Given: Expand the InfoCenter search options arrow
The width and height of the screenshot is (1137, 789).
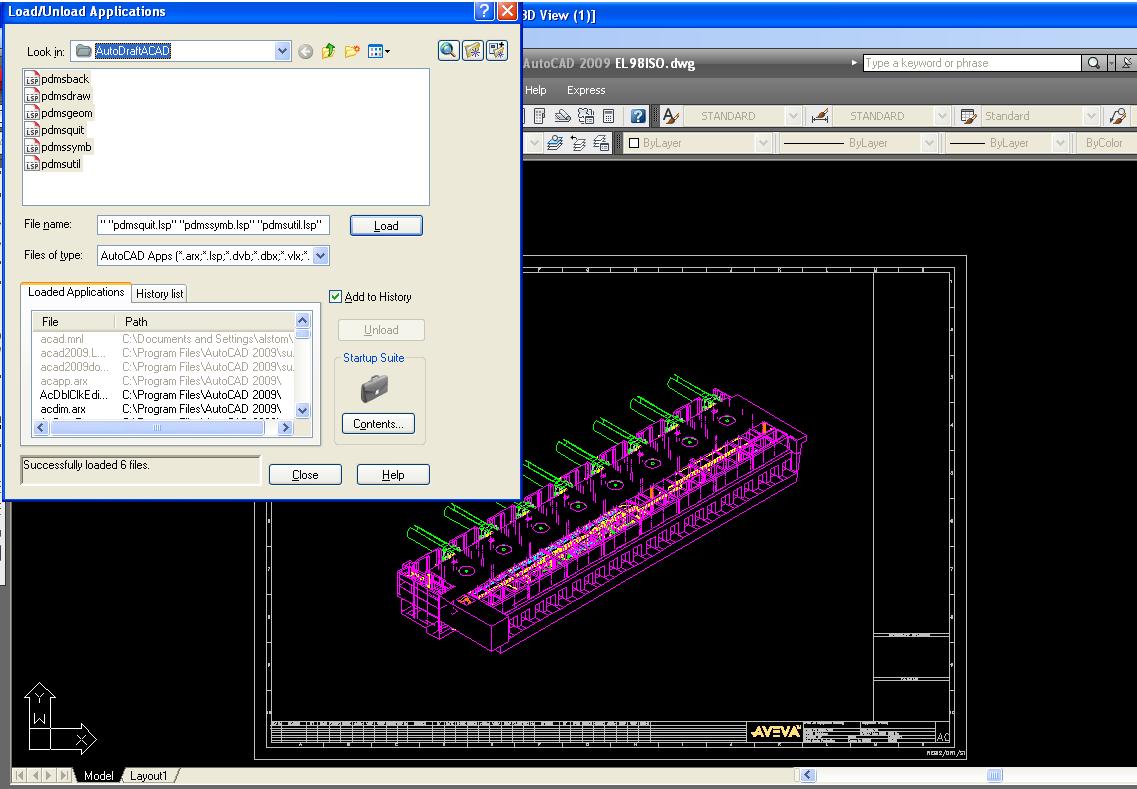Looking at the screenshot, I should point(1111,63).
